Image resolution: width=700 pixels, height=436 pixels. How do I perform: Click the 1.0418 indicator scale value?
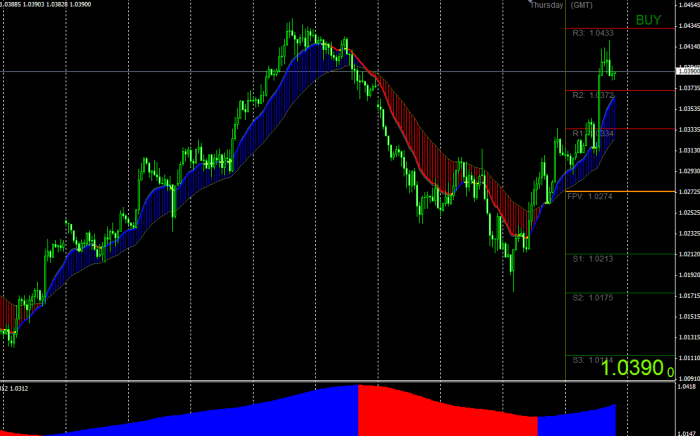[687, 386]
